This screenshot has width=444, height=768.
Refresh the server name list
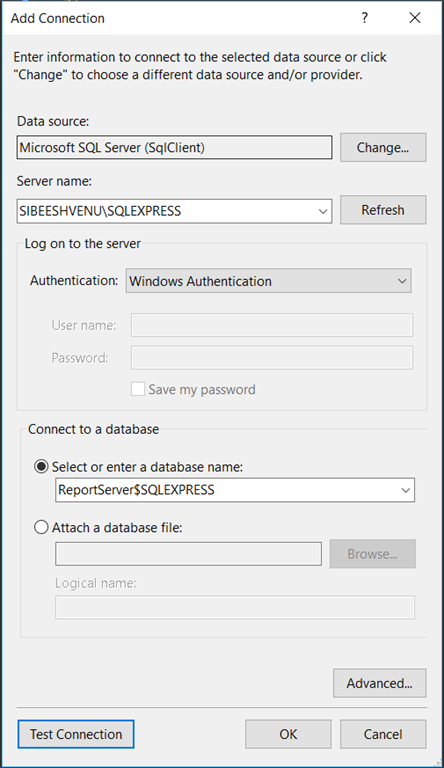pos(383,210)
